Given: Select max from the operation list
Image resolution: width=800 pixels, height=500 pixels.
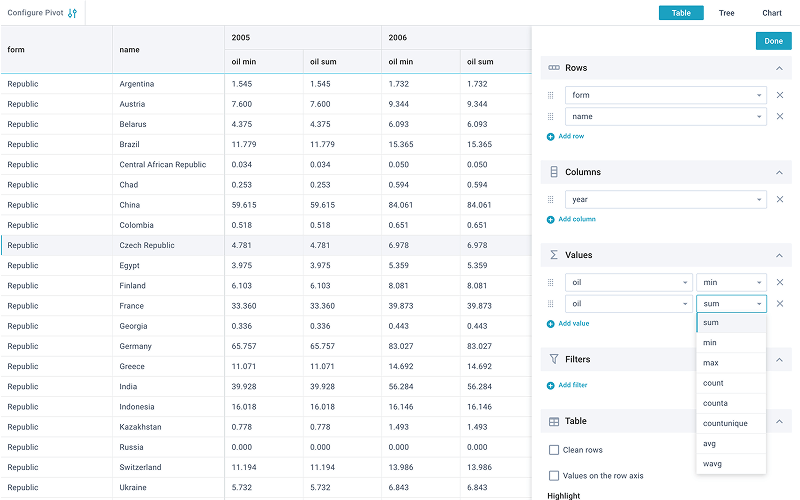Looking at the screenshot, I should pos(731,363).
